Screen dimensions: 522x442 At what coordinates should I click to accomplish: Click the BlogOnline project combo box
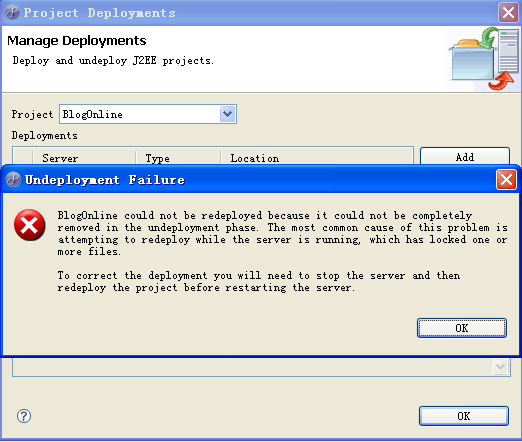coord(148,114)
